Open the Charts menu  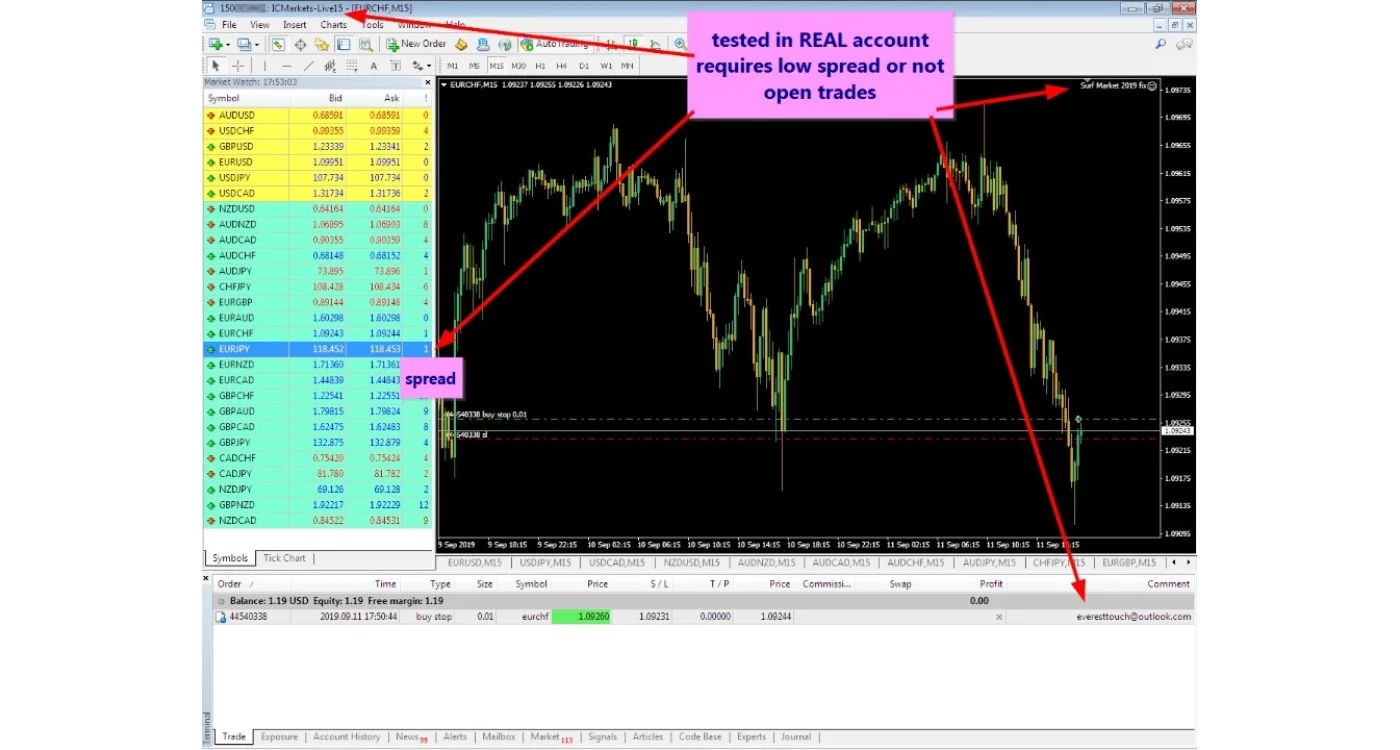[333, 24]
